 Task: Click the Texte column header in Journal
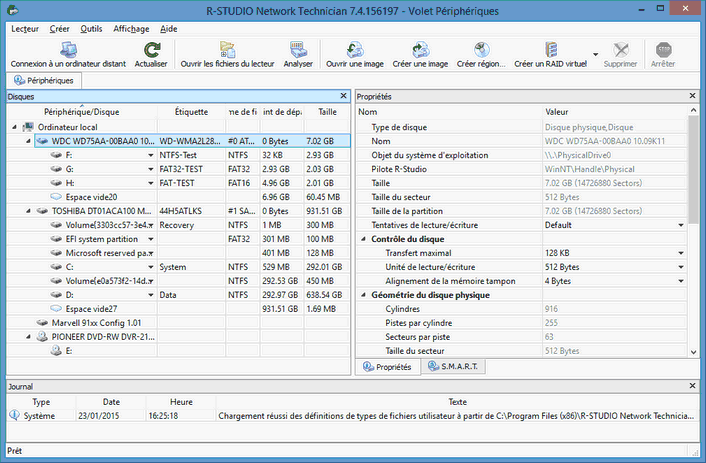(457, 402)
